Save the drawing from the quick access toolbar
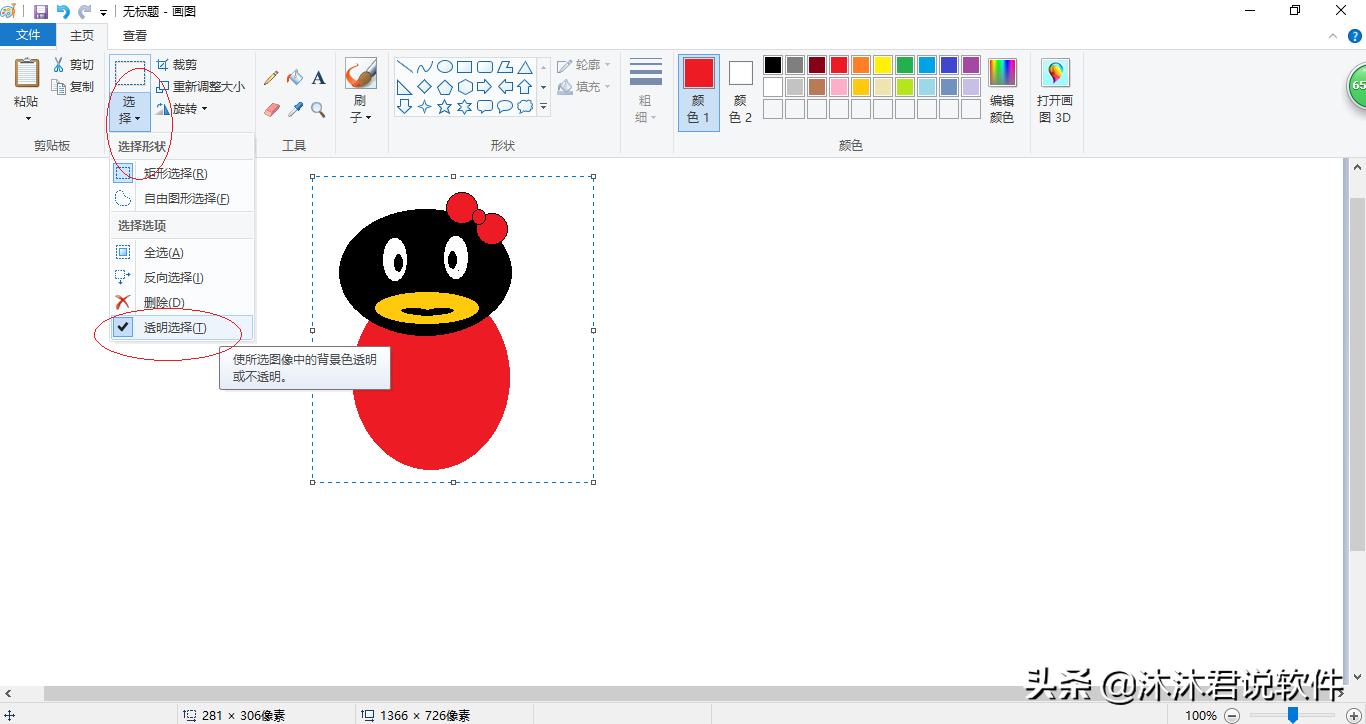 [x=41, y=12]
